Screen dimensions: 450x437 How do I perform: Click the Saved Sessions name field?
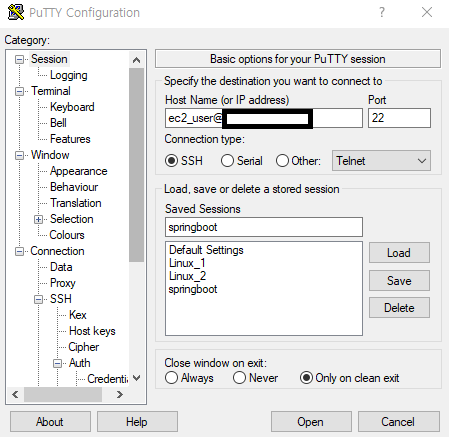pos(264,227)
